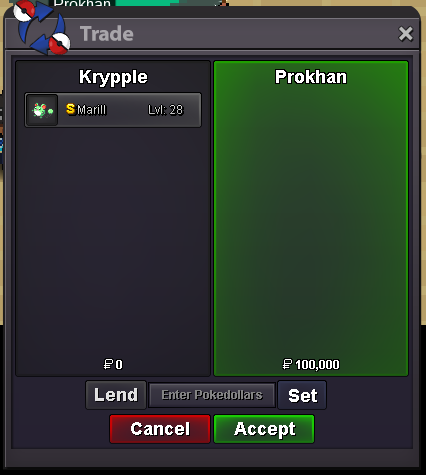Click Prokhan's 100,000 offer amount
The image size is (426, 475).
pos(317,364)
